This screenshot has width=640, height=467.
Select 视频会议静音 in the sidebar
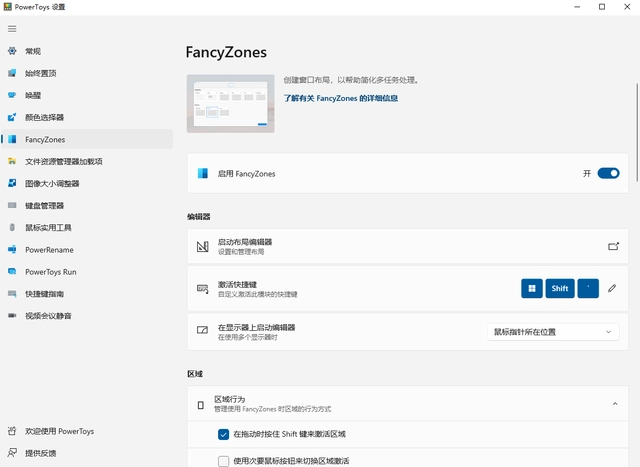click(x=87, y=316)
